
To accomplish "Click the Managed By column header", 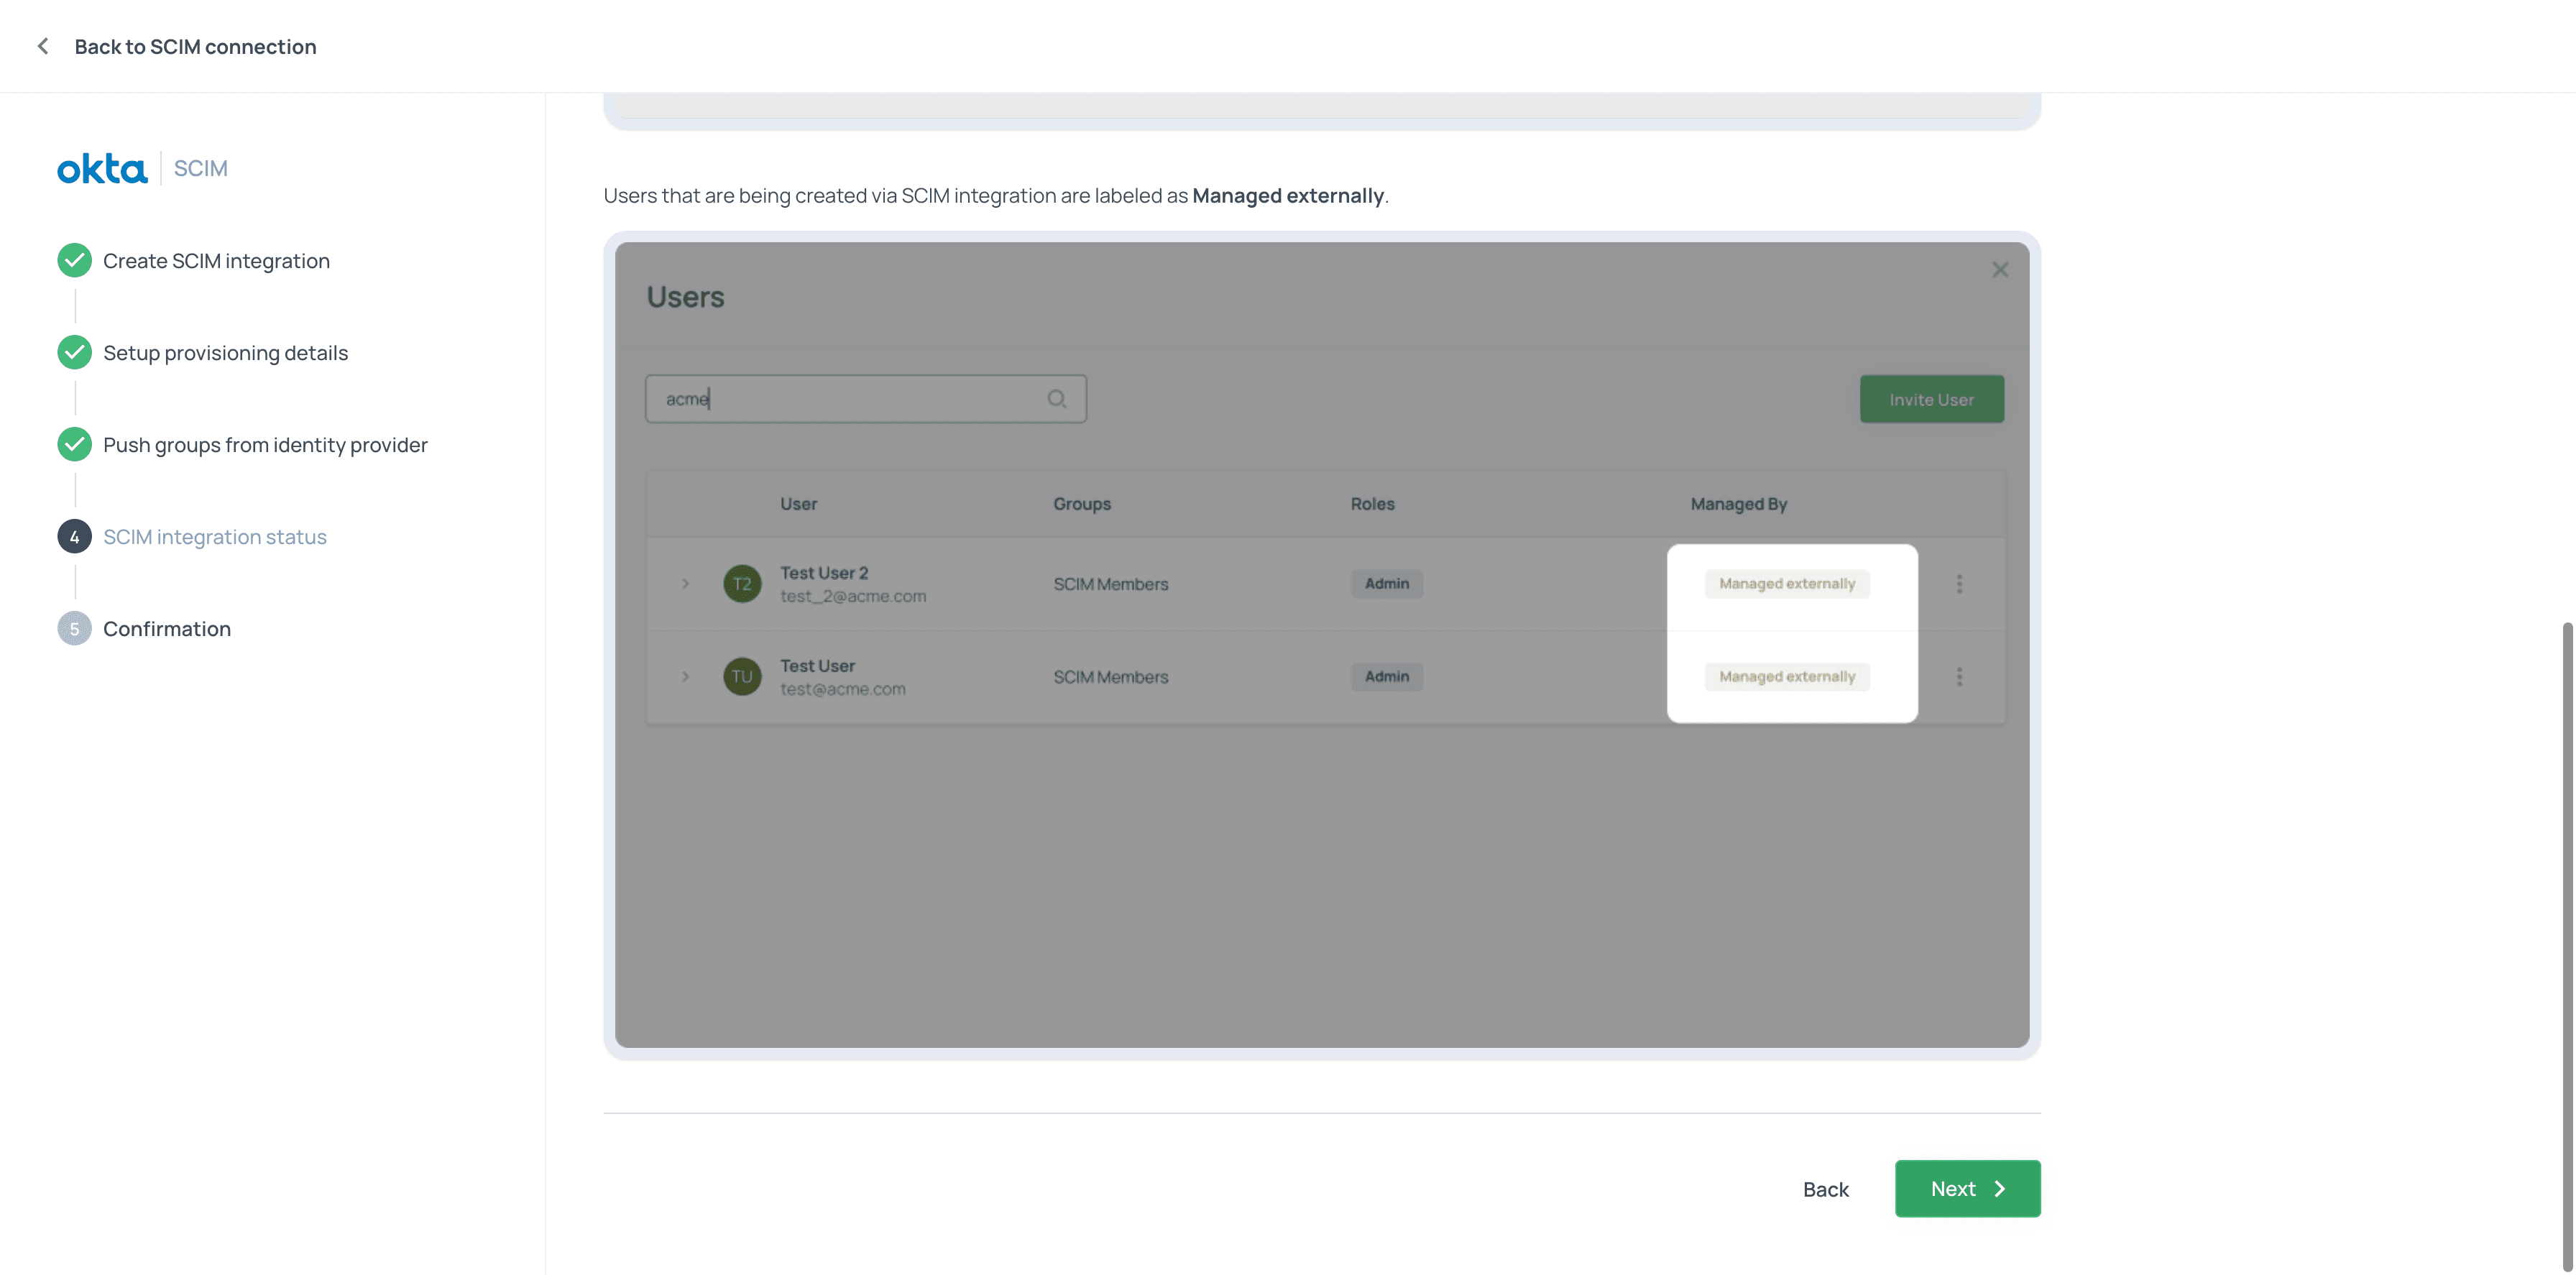I will 1738,504.
